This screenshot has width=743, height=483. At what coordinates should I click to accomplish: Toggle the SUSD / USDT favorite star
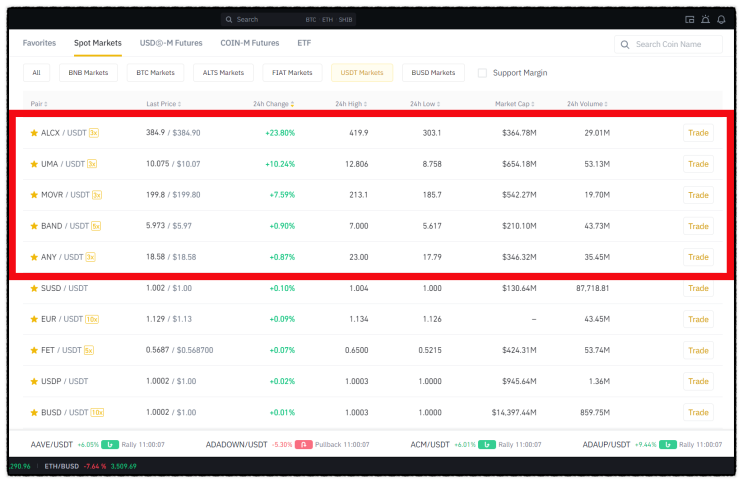[x=34, y=288]
